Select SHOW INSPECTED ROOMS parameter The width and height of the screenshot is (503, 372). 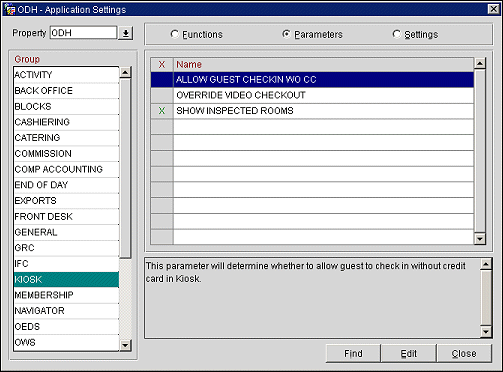point(323,111)
